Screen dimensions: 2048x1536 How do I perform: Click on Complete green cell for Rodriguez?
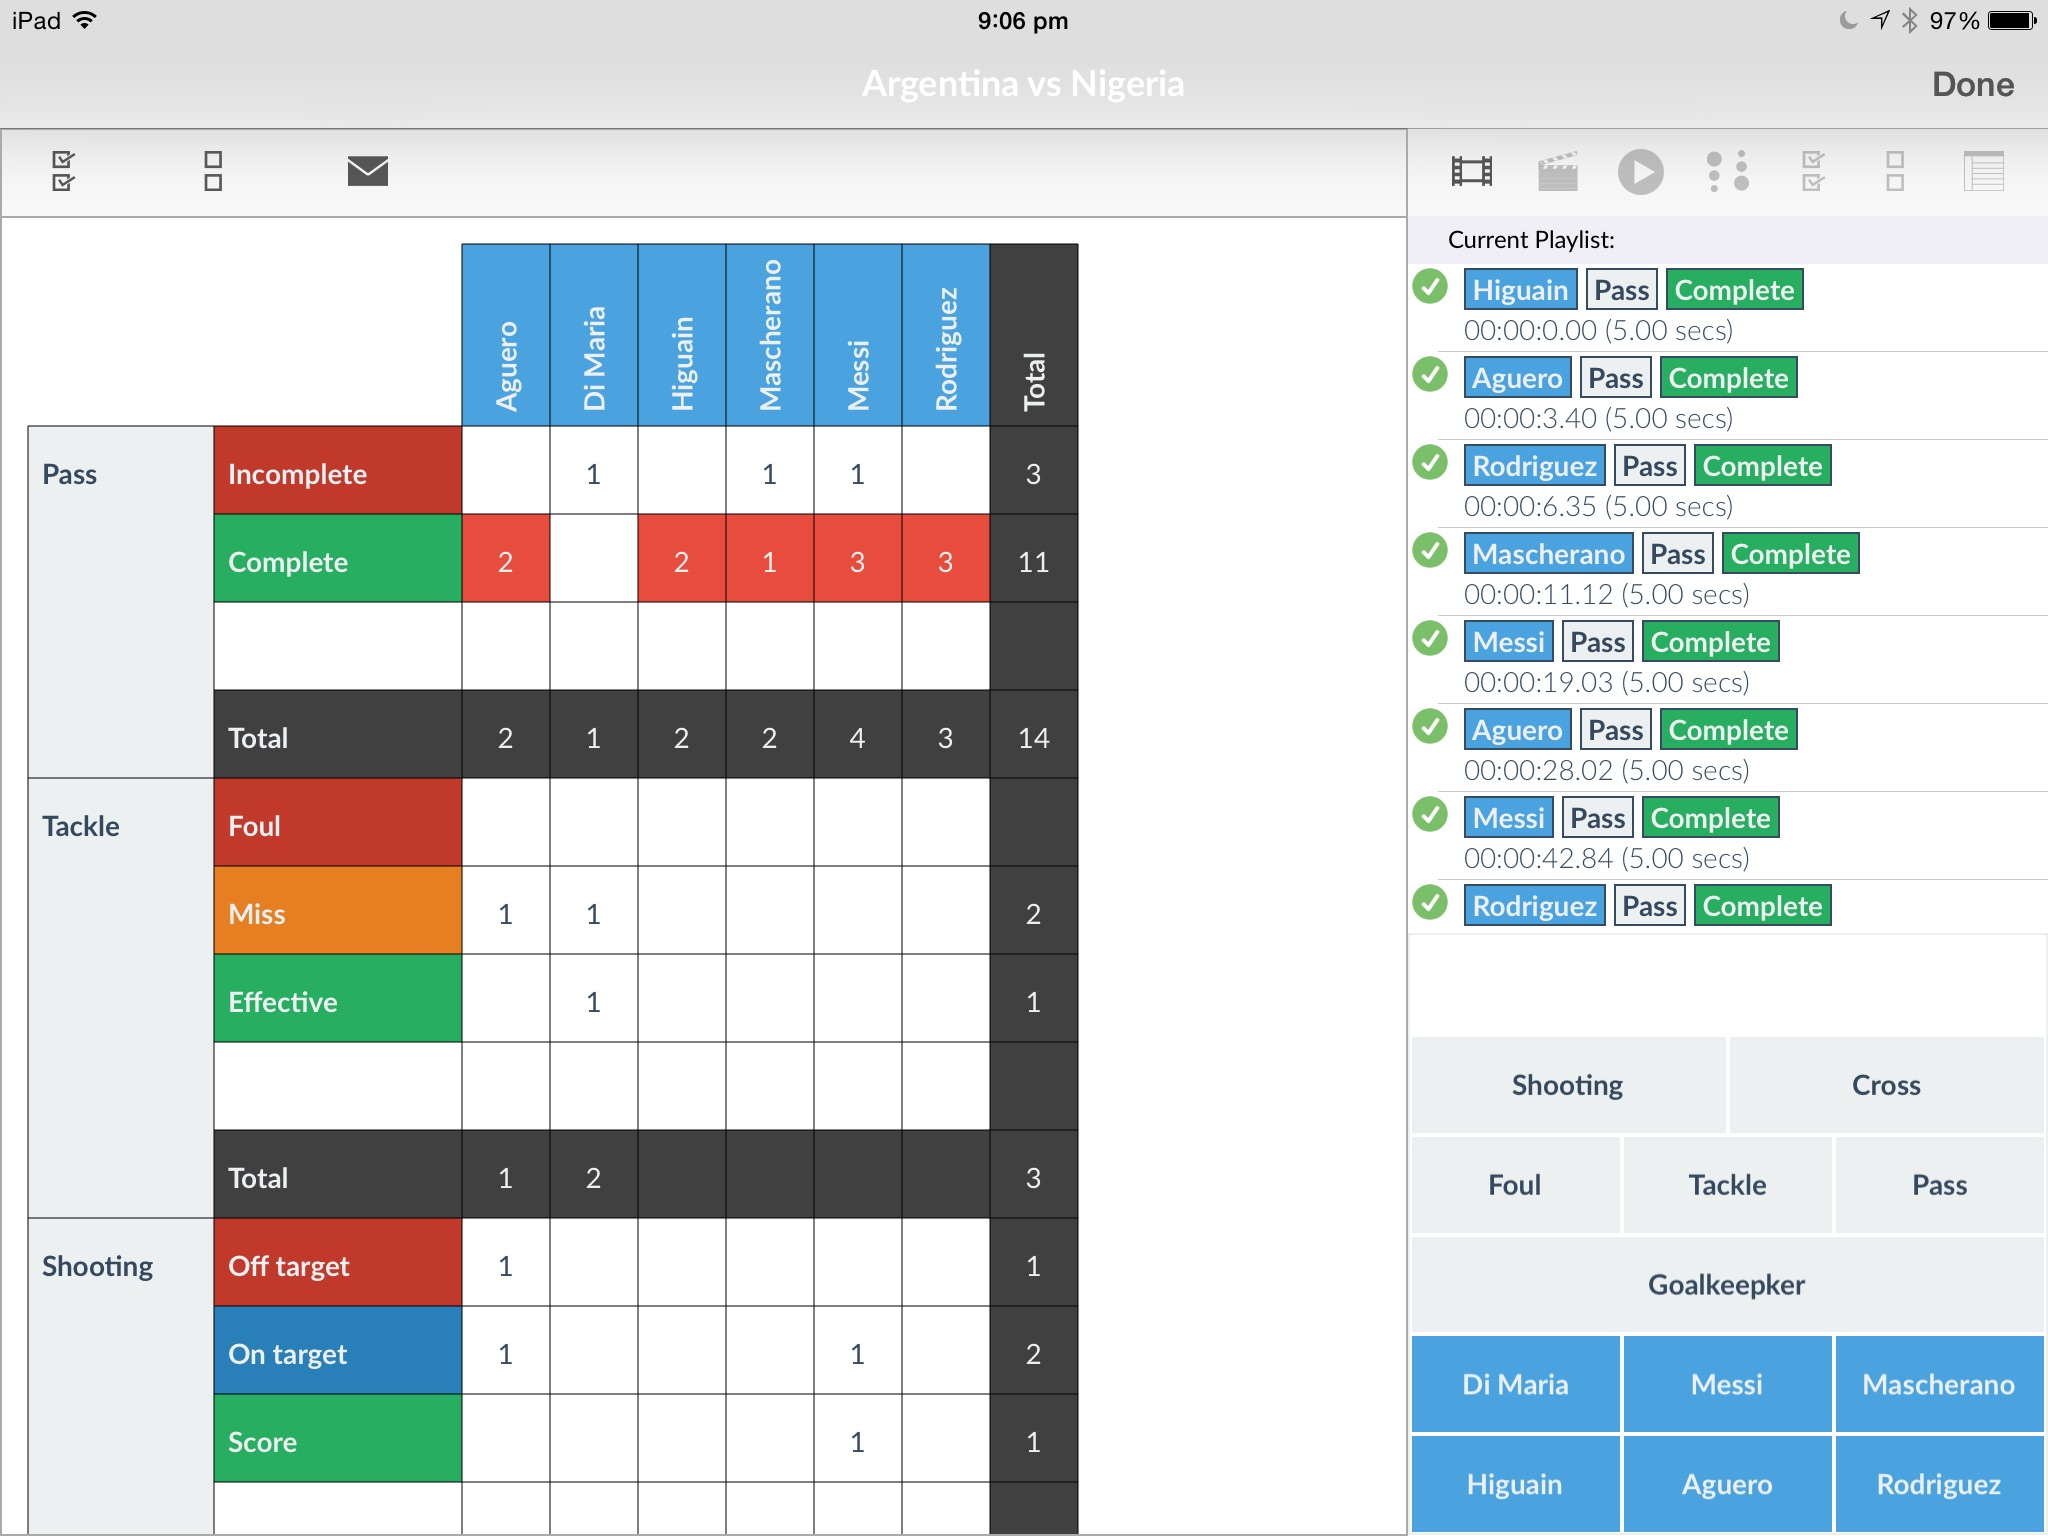[940, 561]
